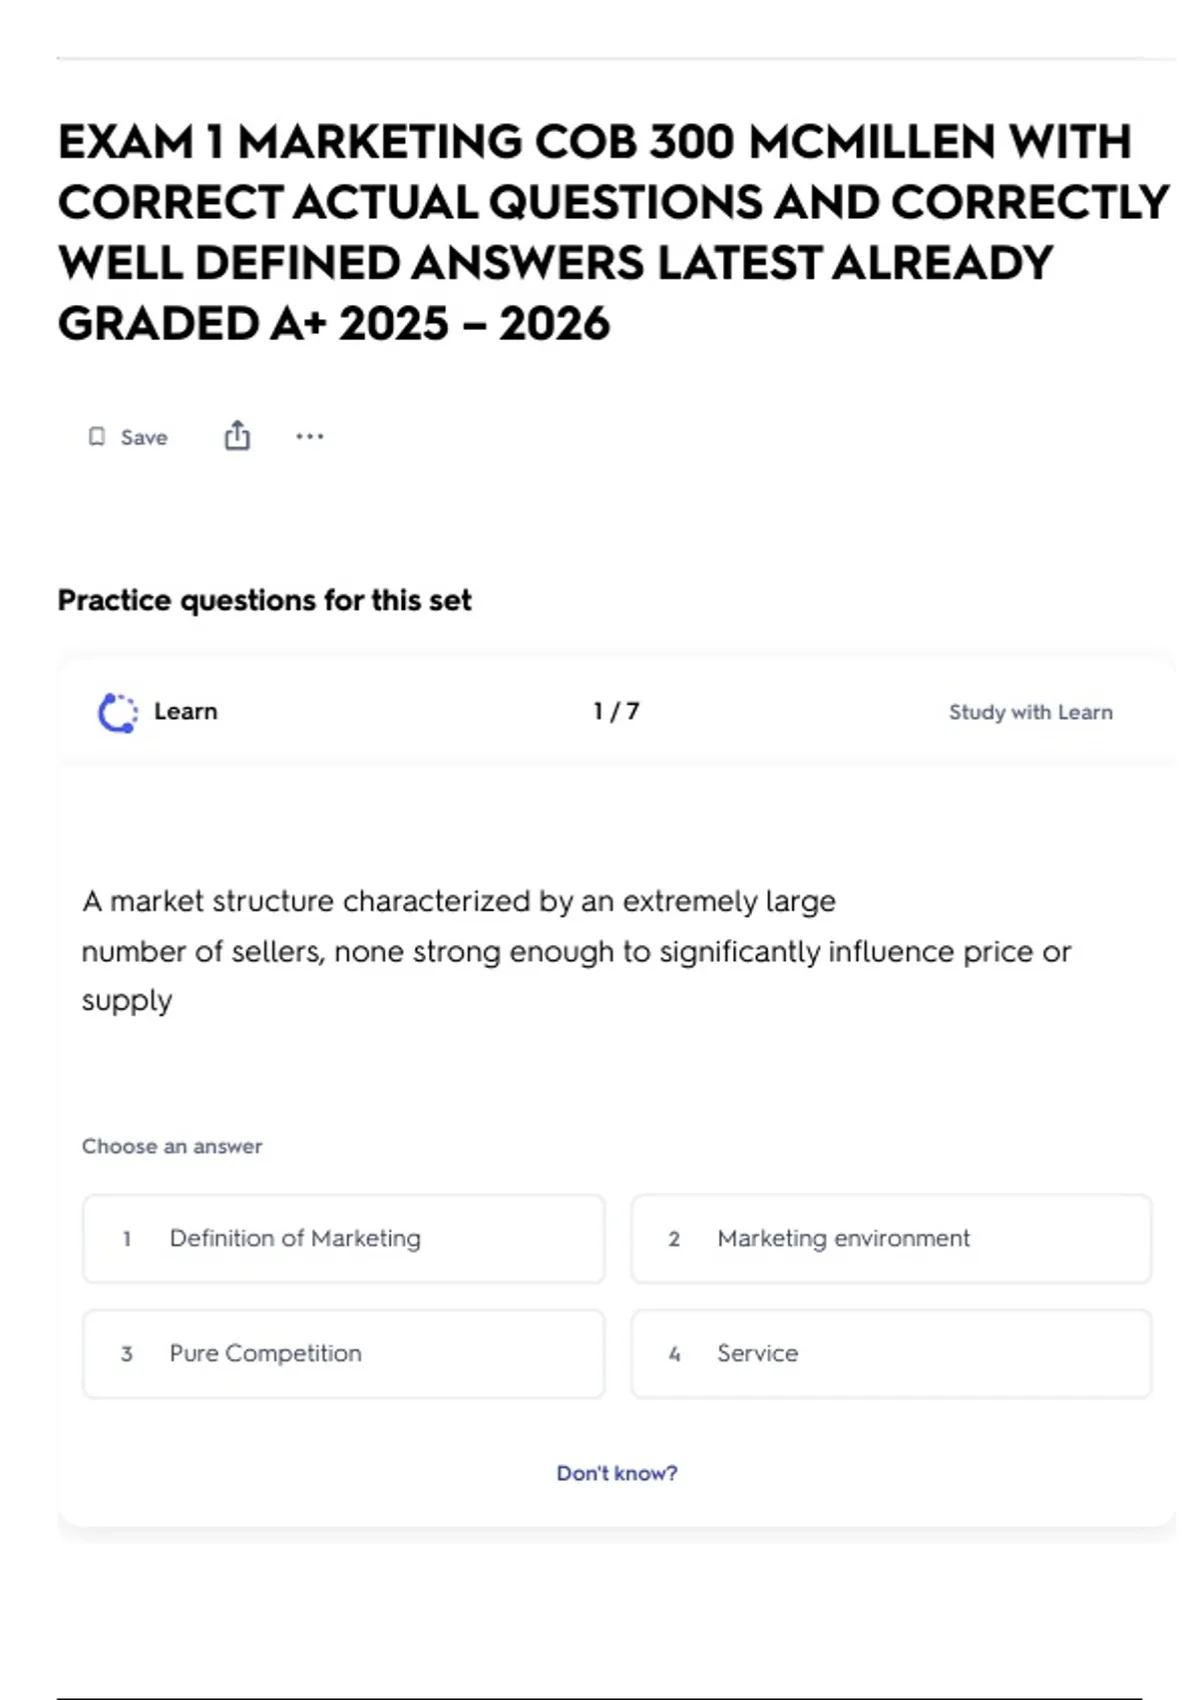Click the market structure question text
The width and height of the screenshot is (1200, 1700).
click(576, 950)
